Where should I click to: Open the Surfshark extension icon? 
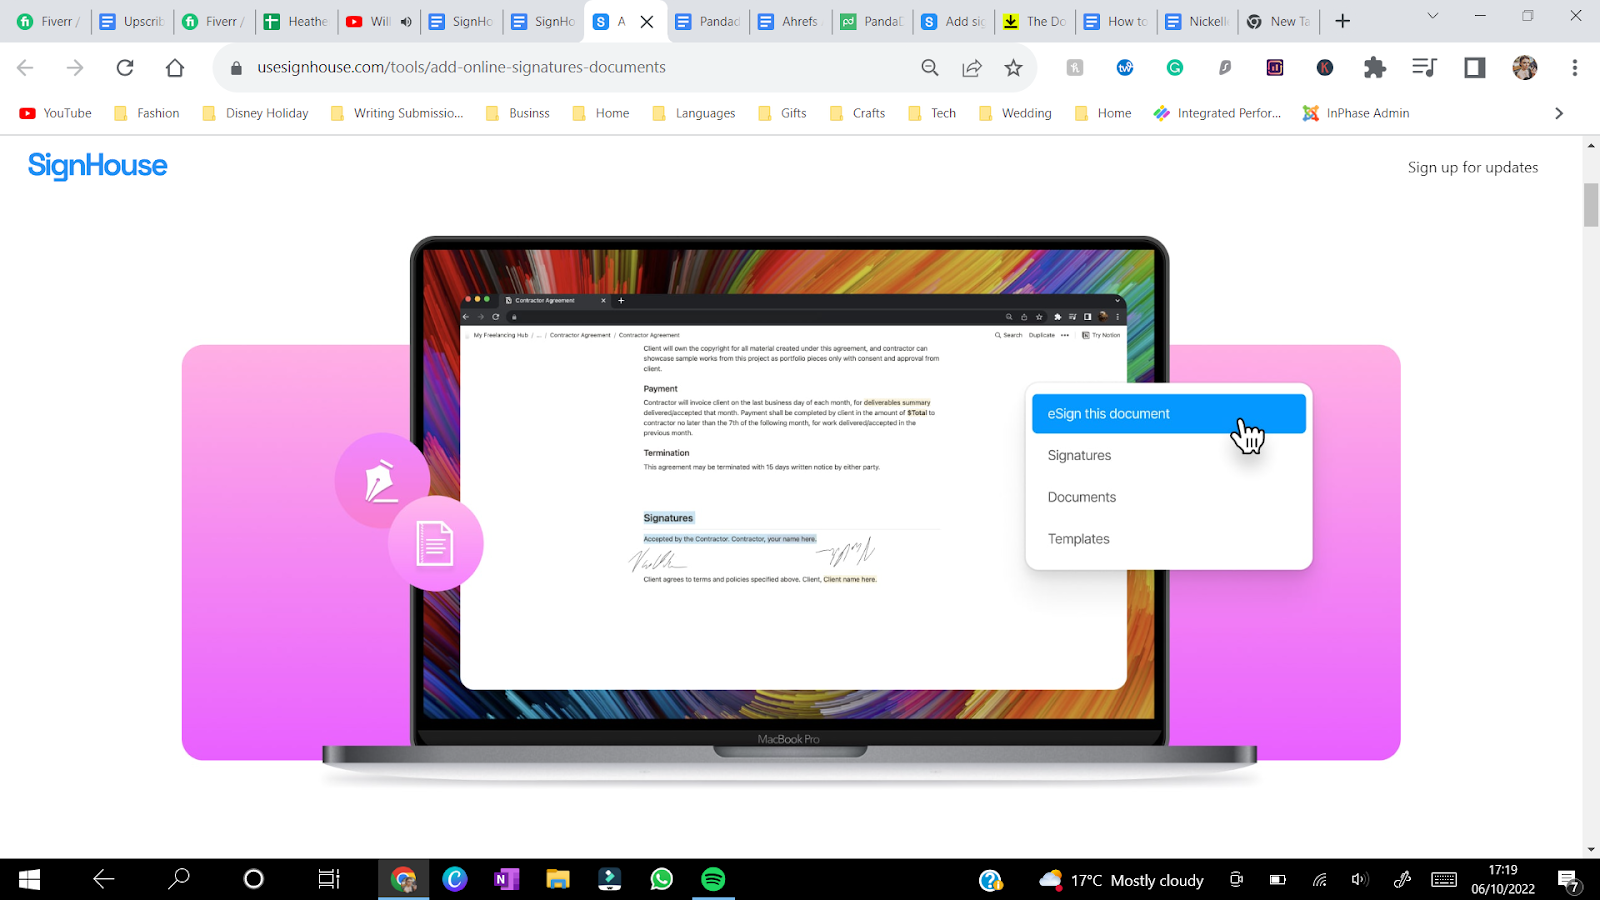click(1225, 67)
